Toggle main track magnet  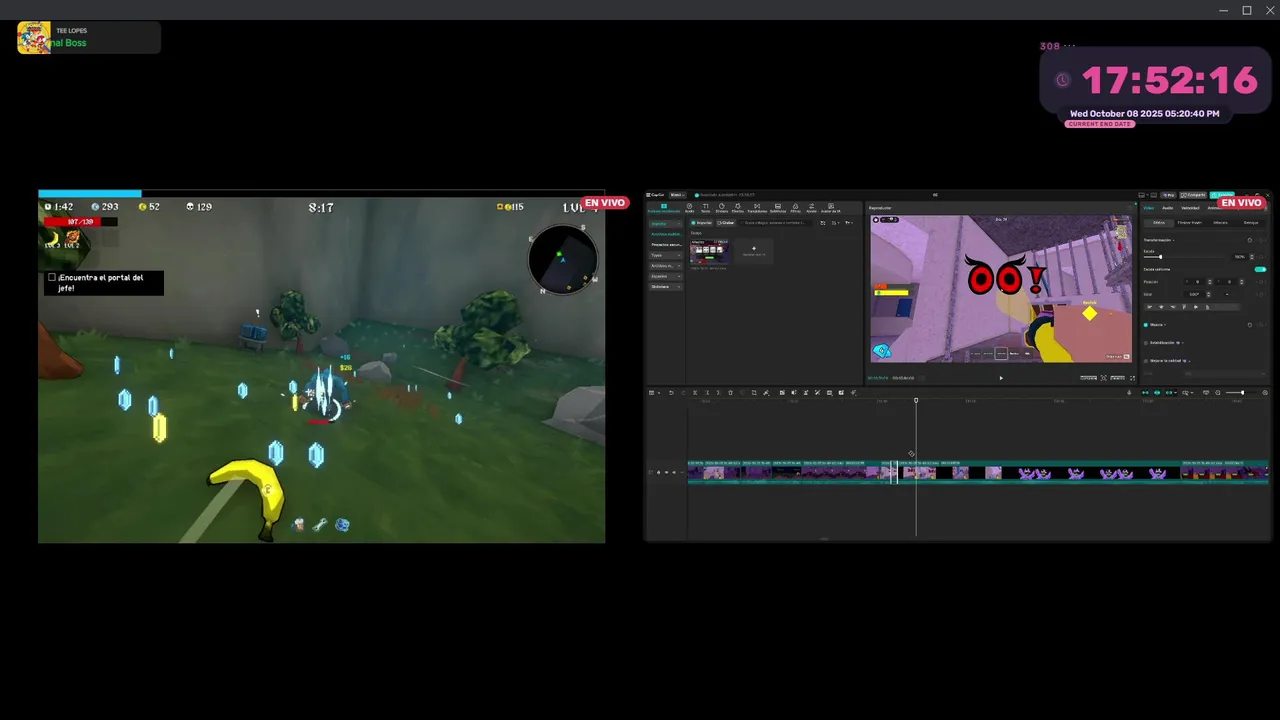tap(1145, 392)
